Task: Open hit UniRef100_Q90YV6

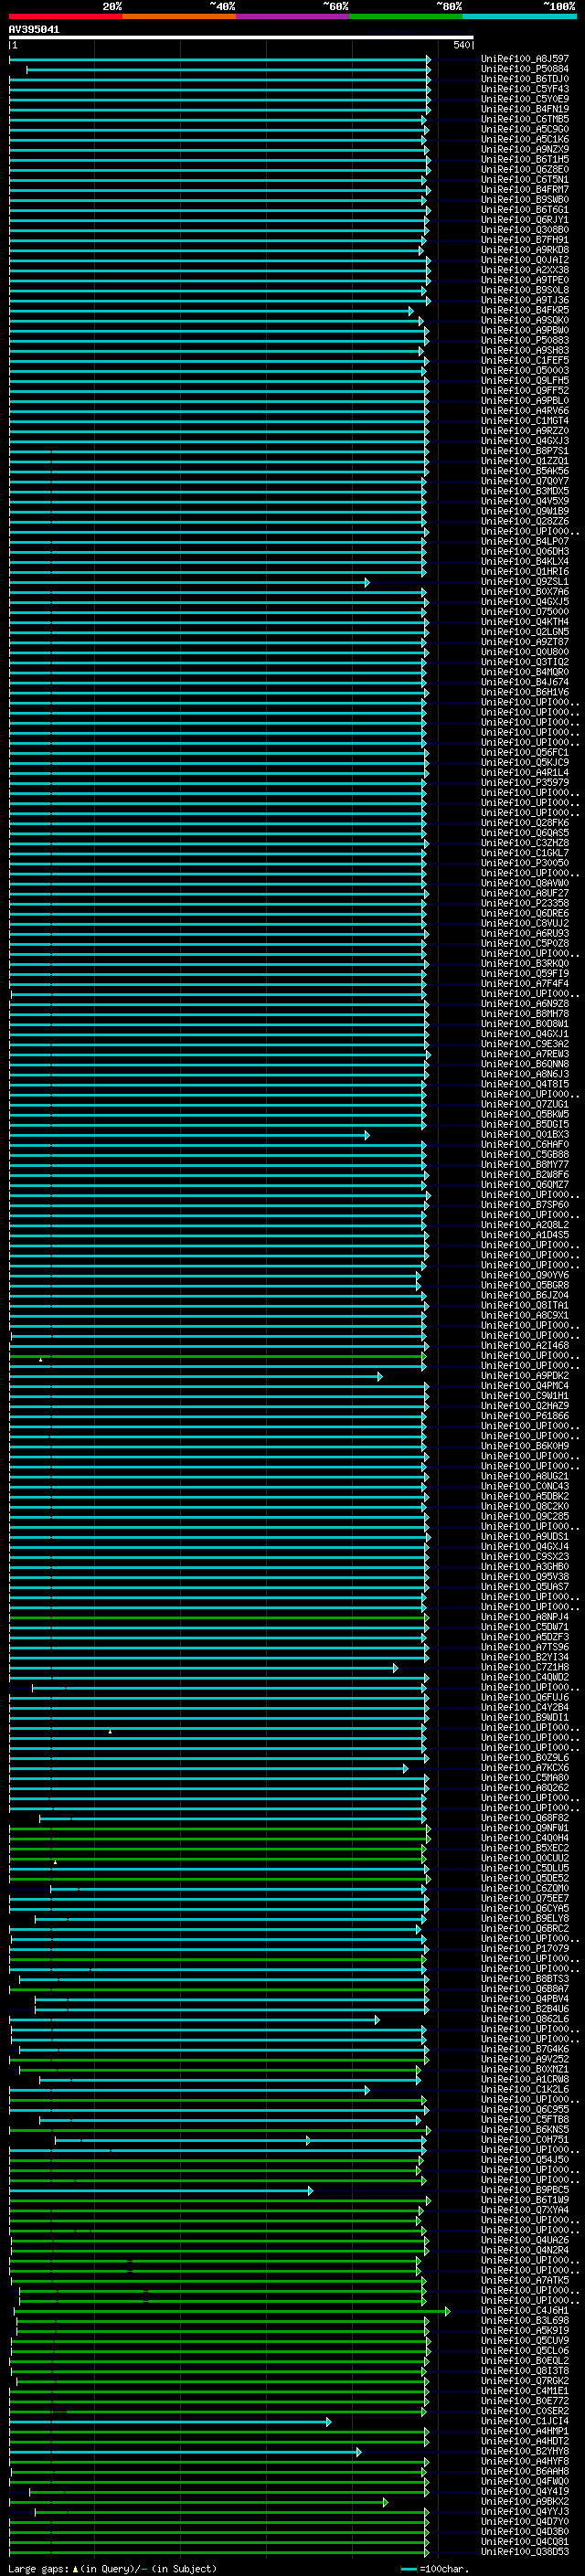Action: [x=524, y=1275]
